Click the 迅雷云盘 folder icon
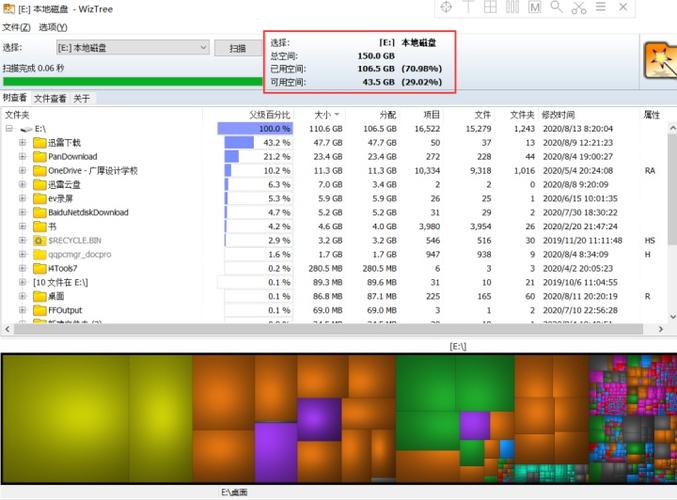Image resolution: width=677 pixels, height=500 pixels. point(40,184)
